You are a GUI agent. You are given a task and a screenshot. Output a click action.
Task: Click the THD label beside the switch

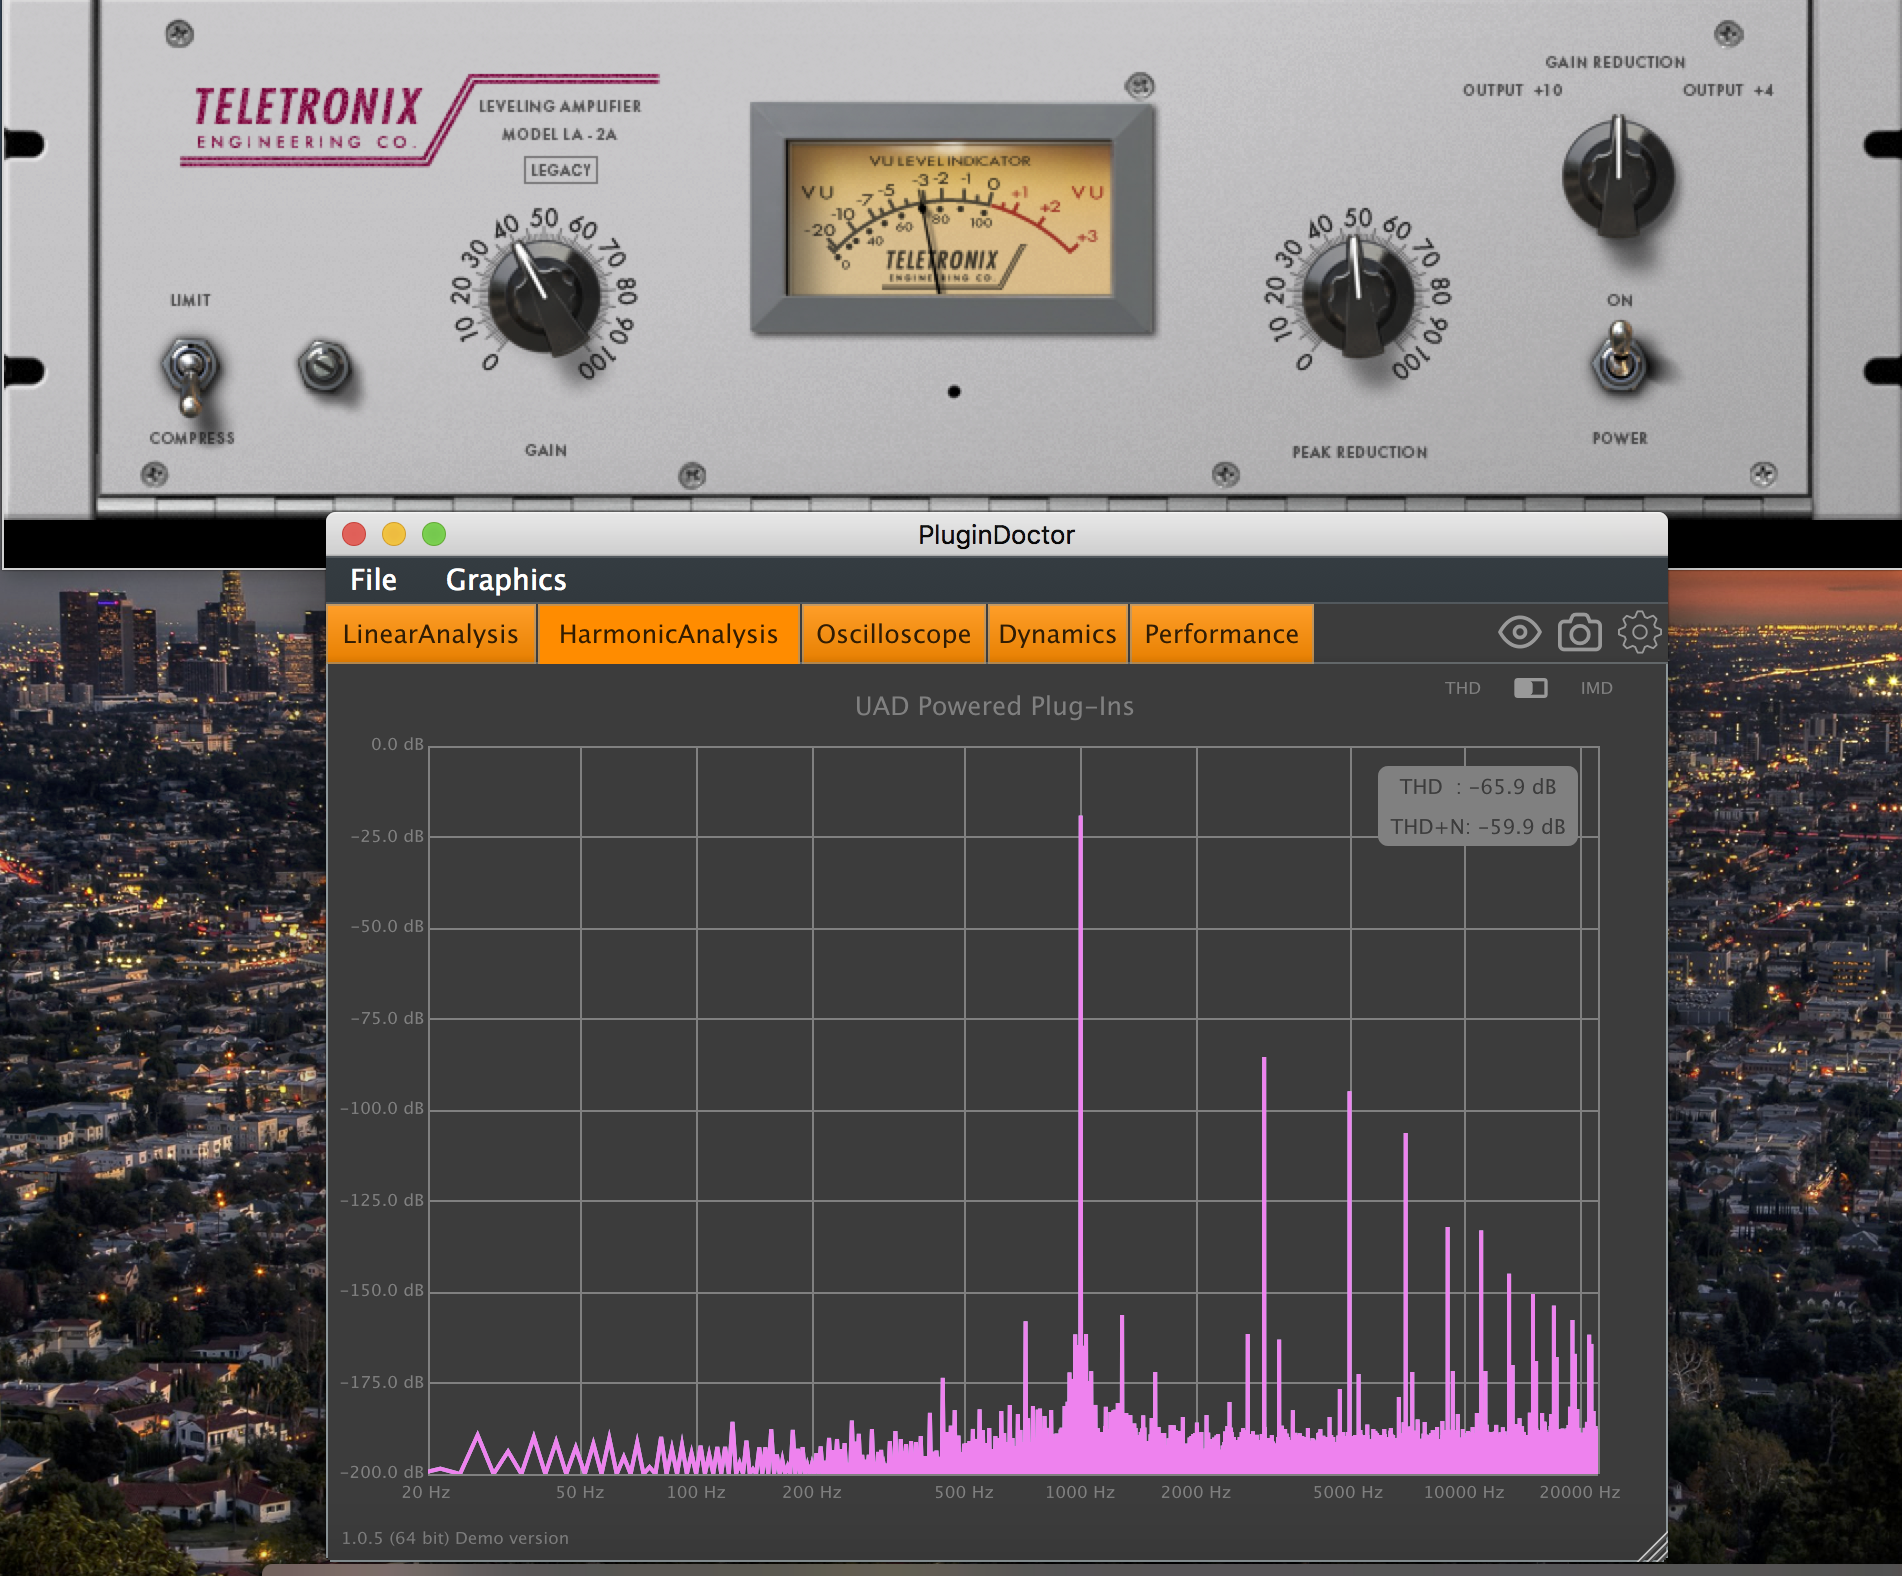pyautogui.click(x=1462, y=688)
